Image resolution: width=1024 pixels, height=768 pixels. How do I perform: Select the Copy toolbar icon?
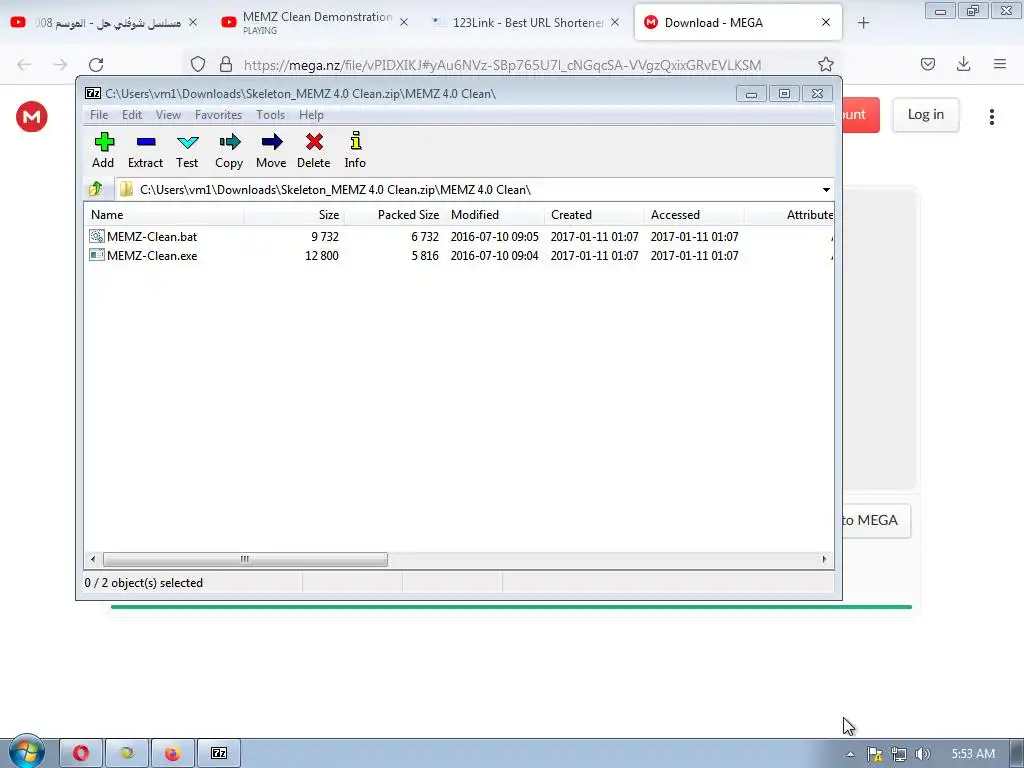pyautogui.click(x=229, y=142)
